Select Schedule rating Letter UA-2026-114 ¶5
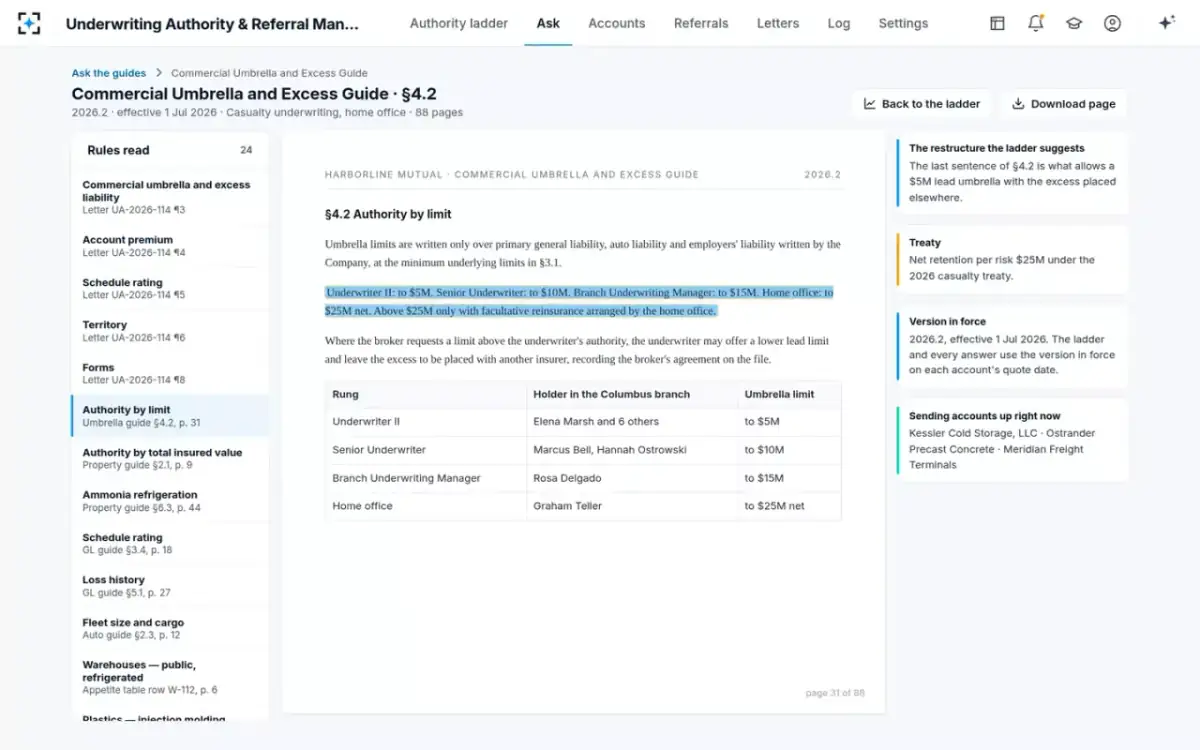The width and height of the screenshot is (1200, 750). click(169, 289)
